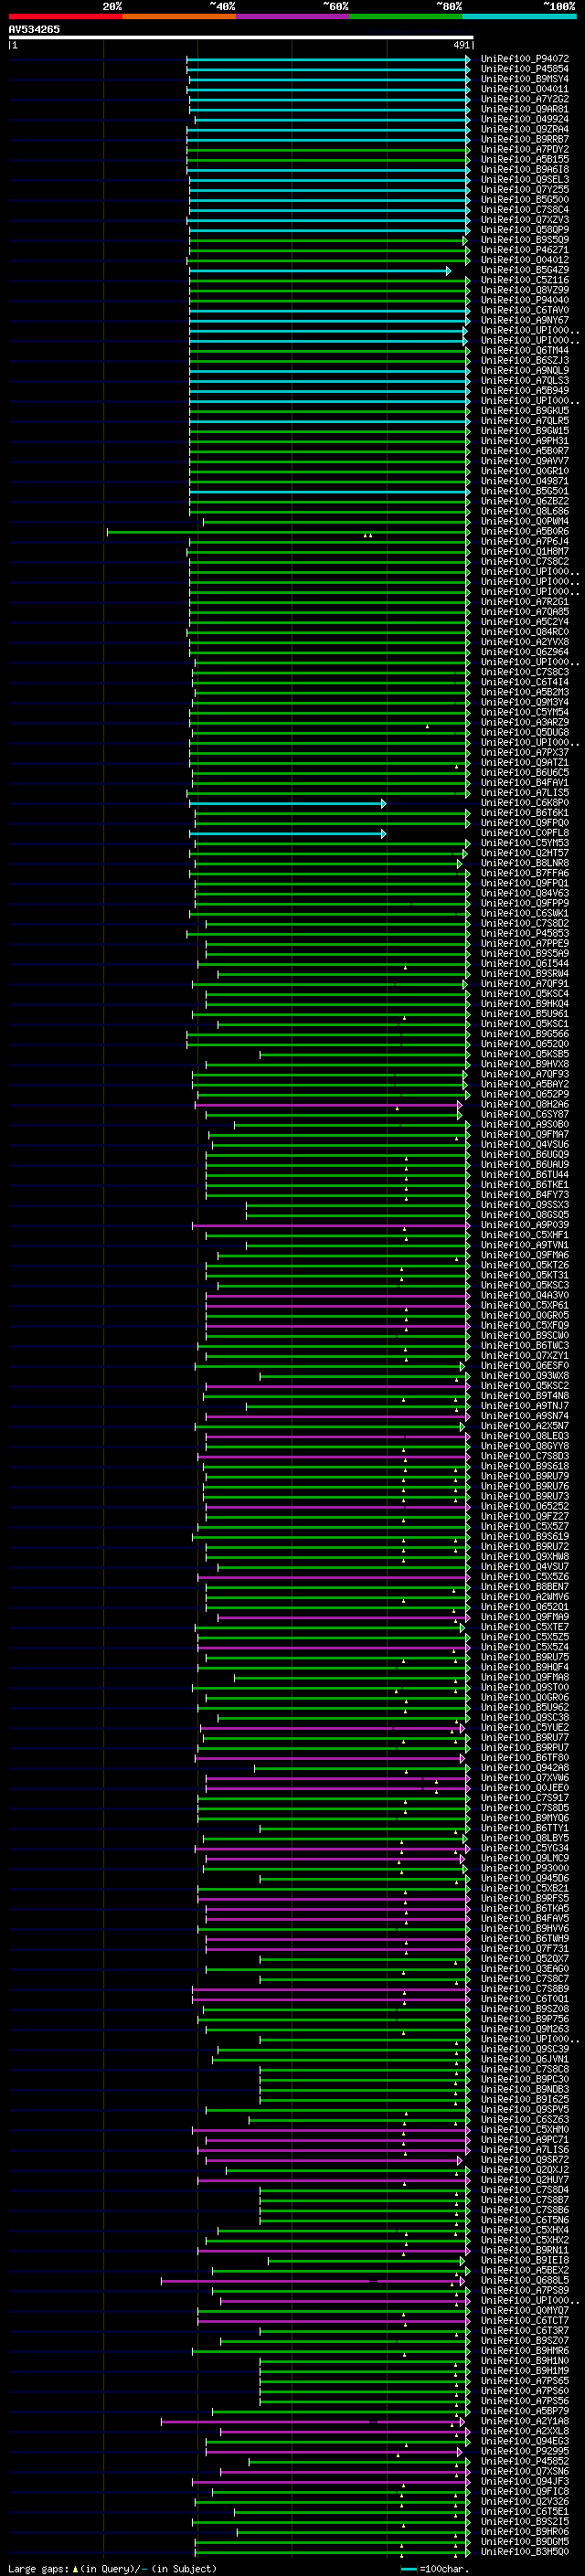Click the alignment bar for UniRef100_A5B0R6

(x=288, y=532)
